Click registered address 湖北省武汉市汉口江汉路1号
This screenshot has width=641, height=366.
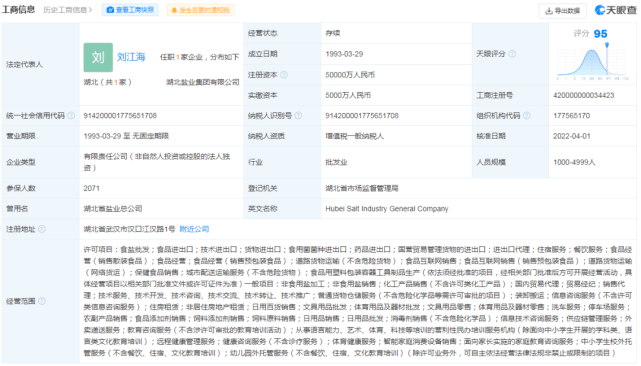pos(130,229)
